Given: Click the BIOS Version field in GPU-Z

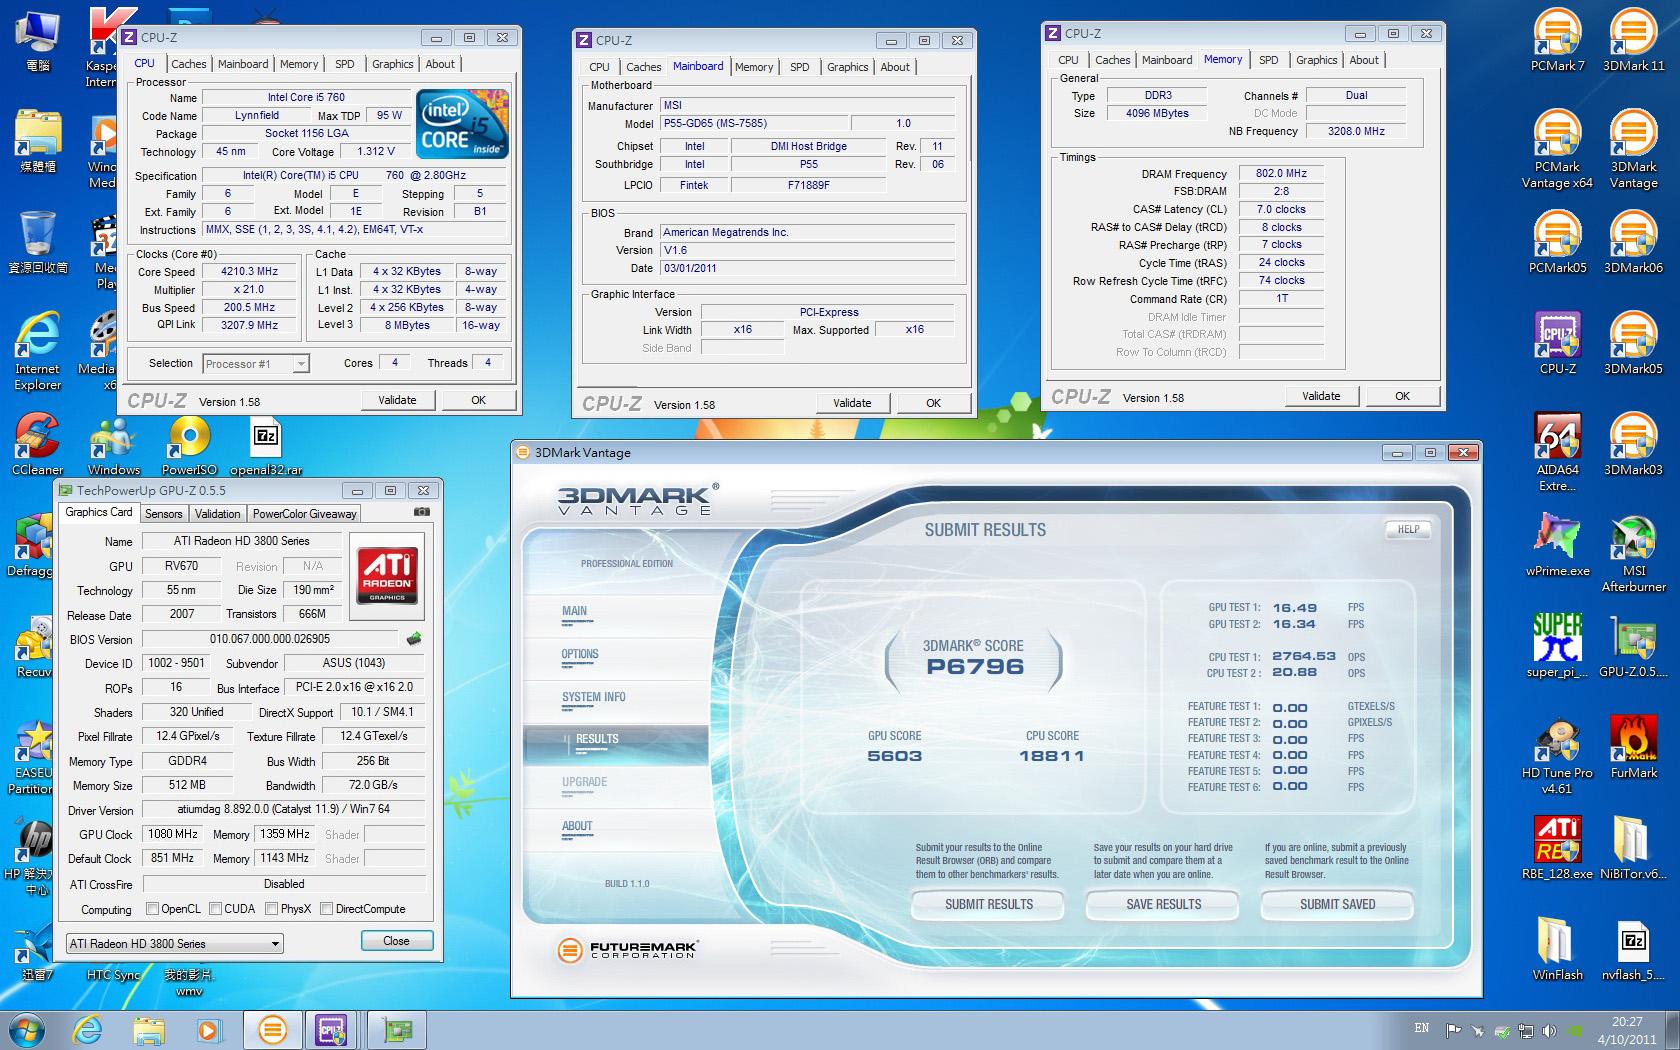Looking at the screenshot, I should click(x=270, y=639).
